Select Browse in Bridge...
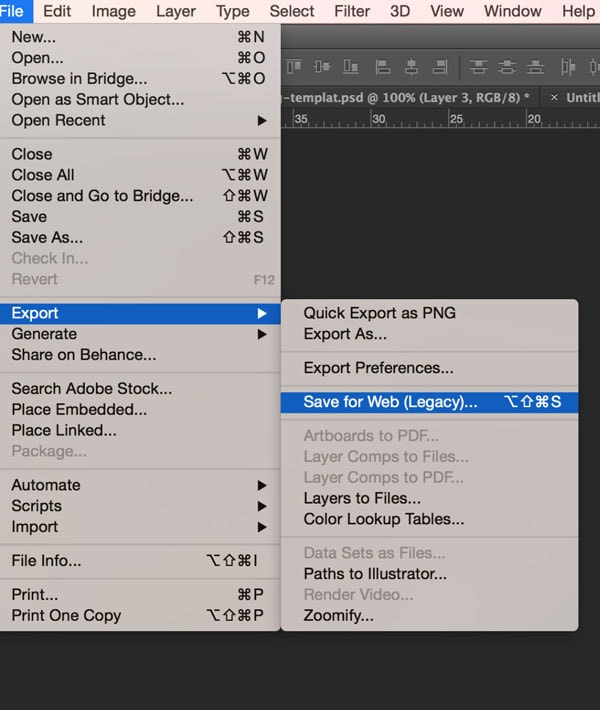 (140, 79)
